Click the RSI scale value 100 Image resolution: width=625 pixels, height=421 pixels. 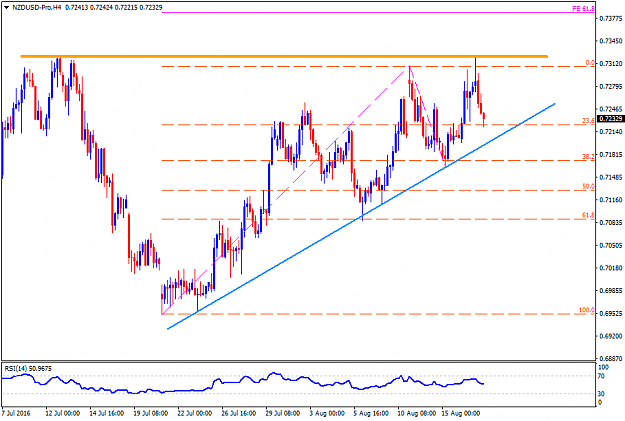(x=603, y=368)
